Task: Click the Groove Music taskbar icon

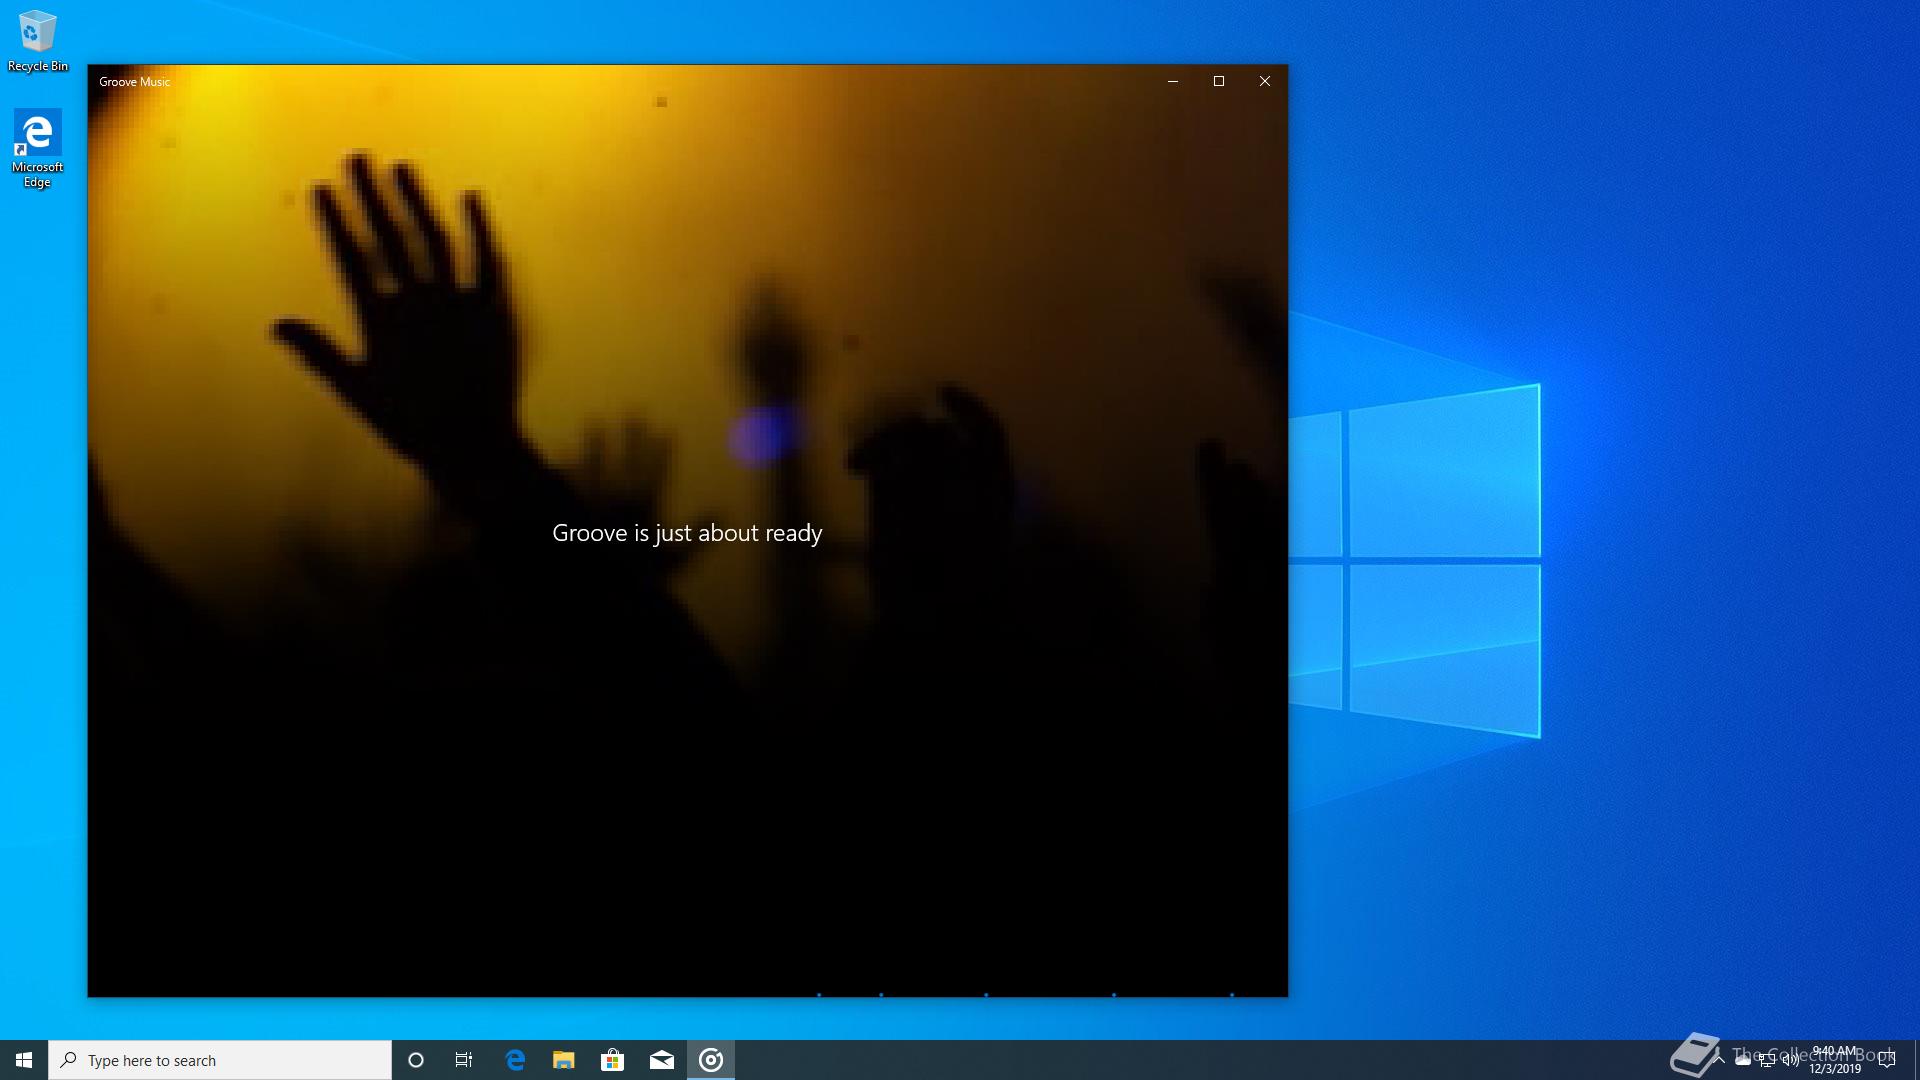Action: click(711, 1060)
